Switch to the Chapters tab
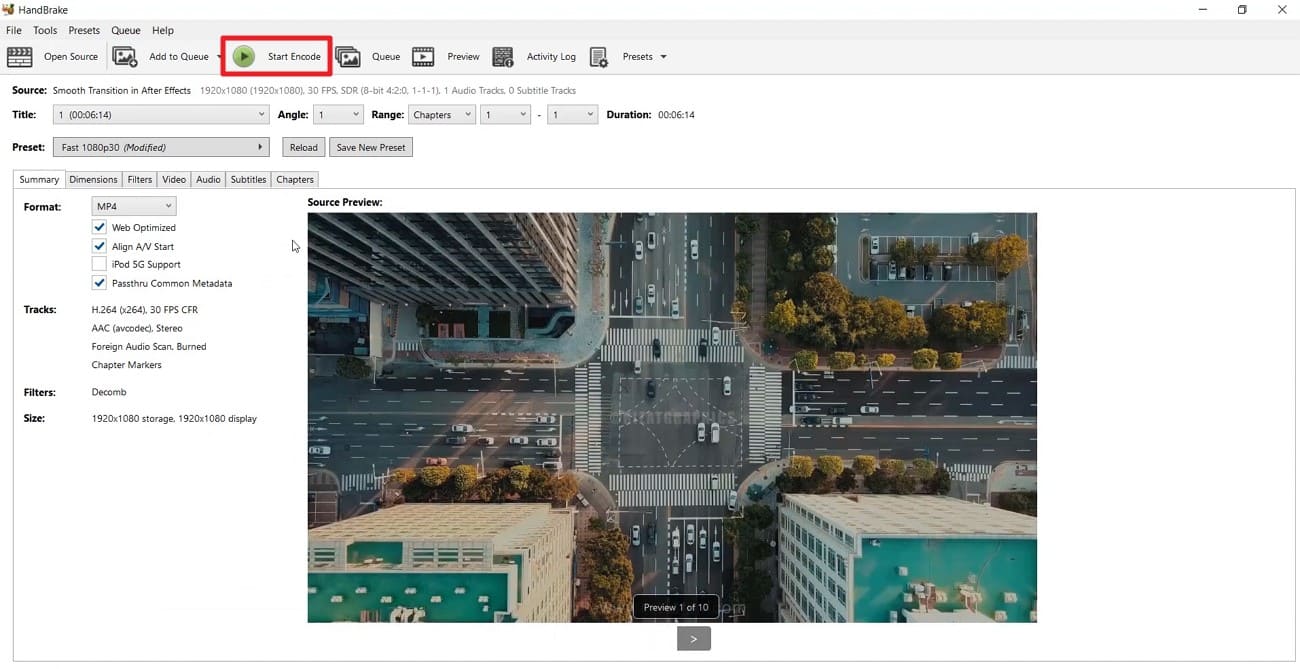Viewport: 1300px width, 669px height. tap(295, 180)
